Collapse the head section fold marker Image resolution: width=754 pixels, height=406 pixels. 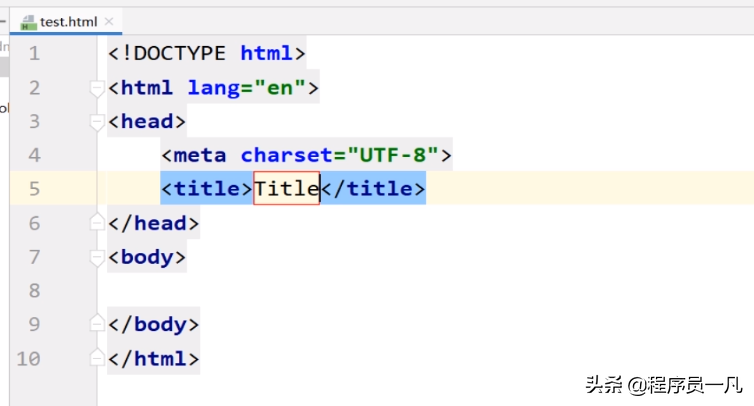[x=97, y=122]
